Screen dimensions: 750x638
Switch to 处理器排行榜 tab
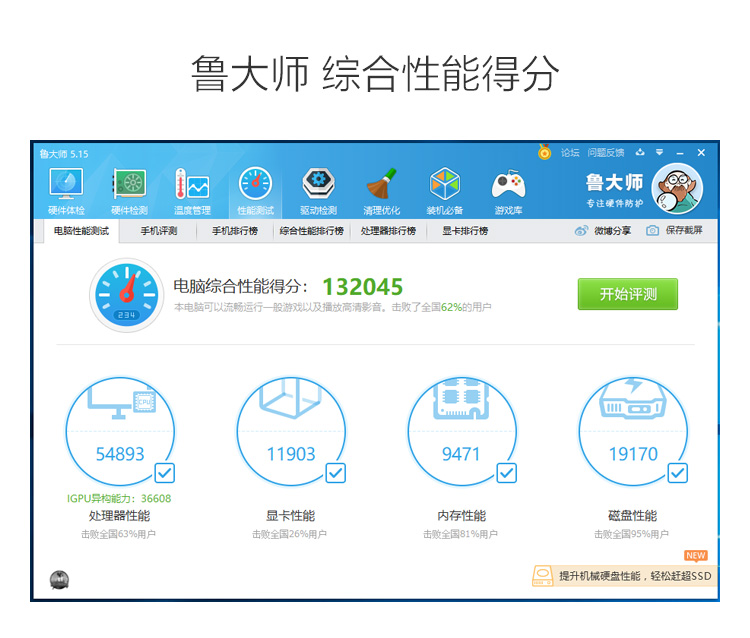pos(388,231)
